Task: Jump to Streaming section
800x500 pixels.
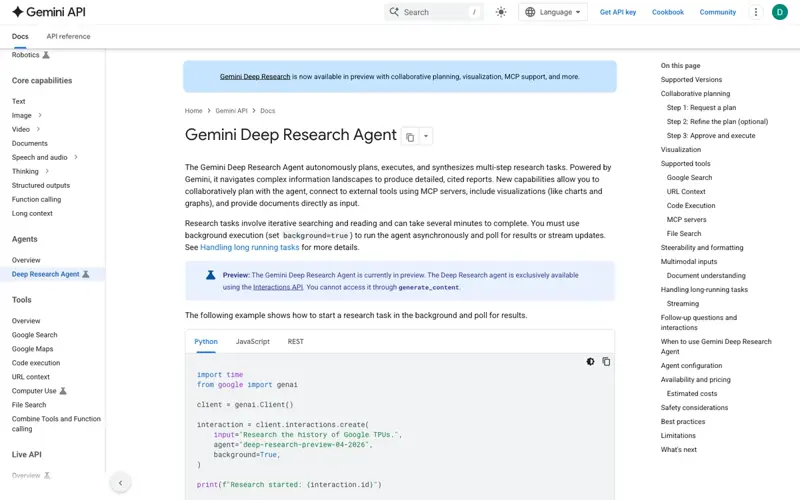Action: [683, 304]
